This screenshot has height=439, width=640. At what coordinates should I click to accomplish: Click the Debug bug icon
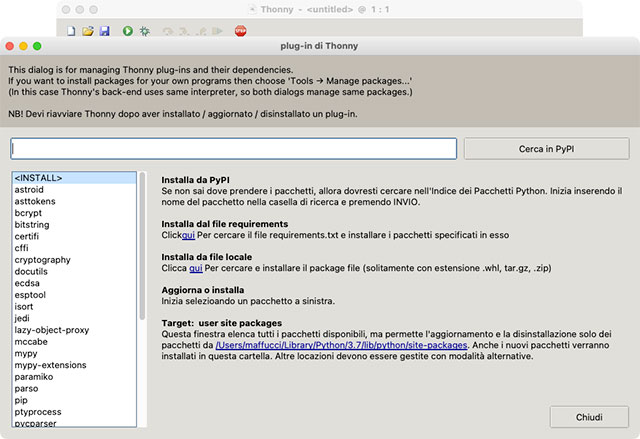[x=146, y=32]
